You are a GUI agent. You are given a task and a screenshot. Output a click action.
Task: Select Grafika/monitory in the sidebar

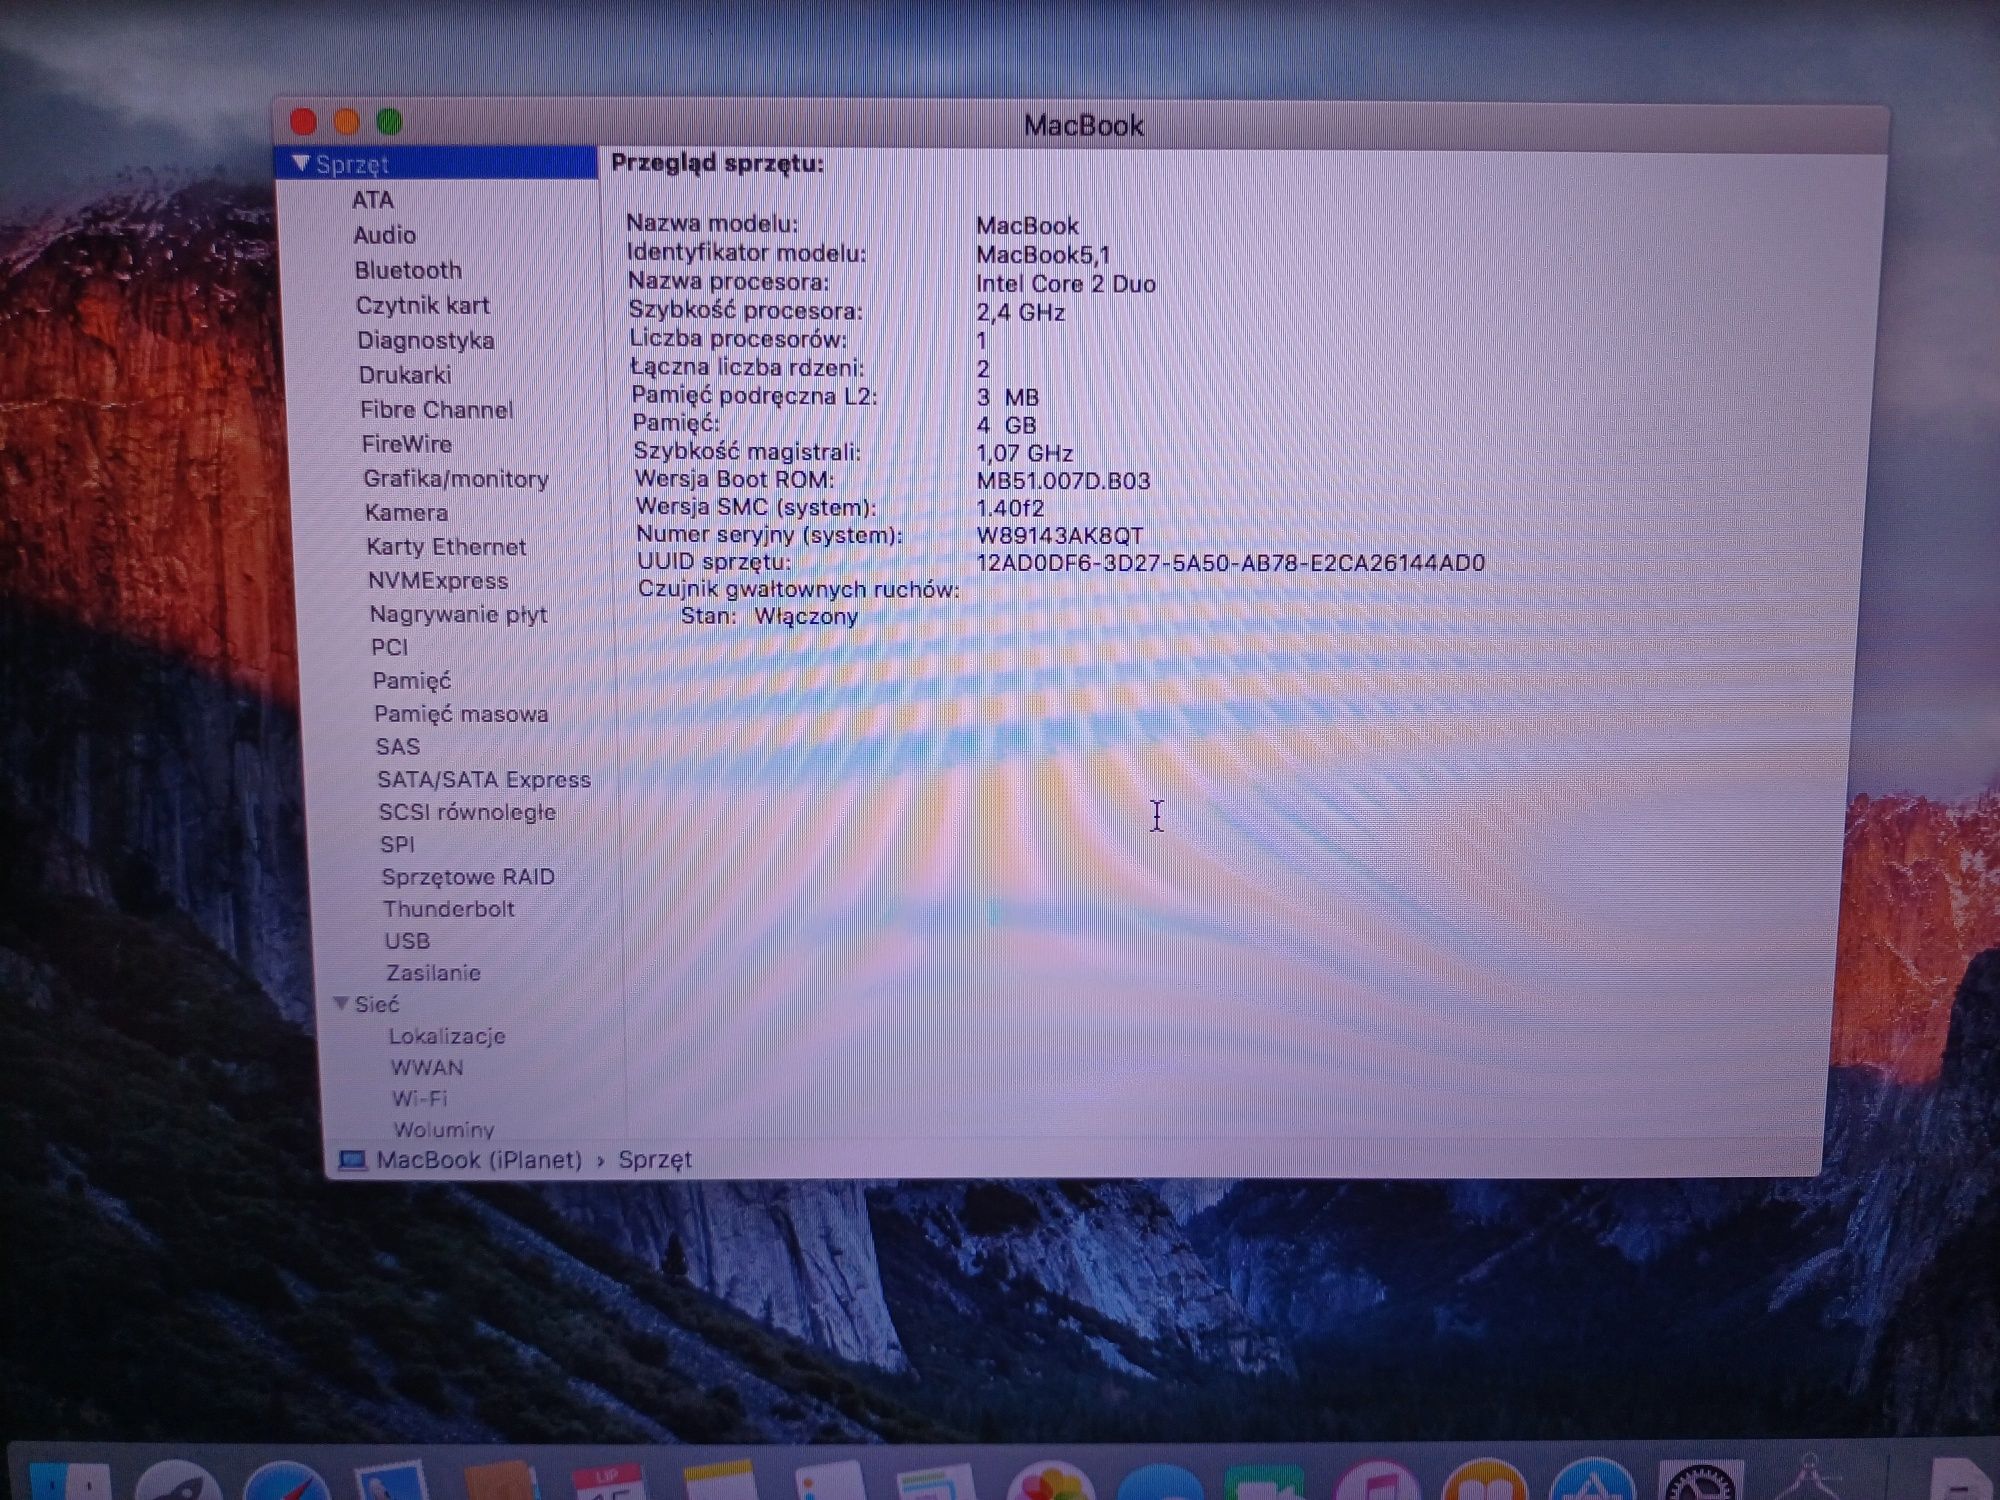point(455,478)
